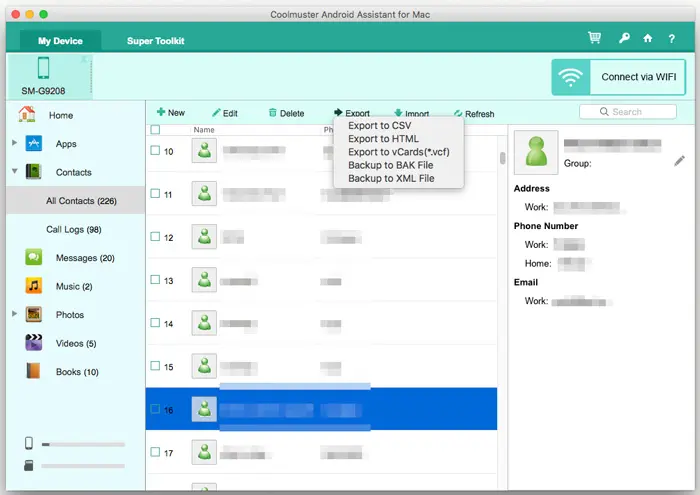Viewport: 700px width, 495px height.
Task: Click the Edit contact button
Action: 225,113
